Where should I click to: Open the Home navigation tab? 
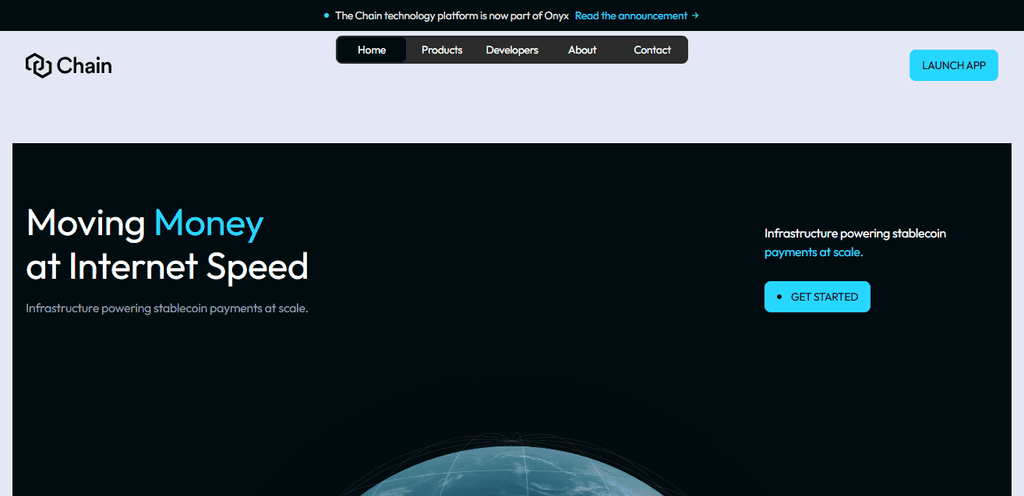(372, 50)
